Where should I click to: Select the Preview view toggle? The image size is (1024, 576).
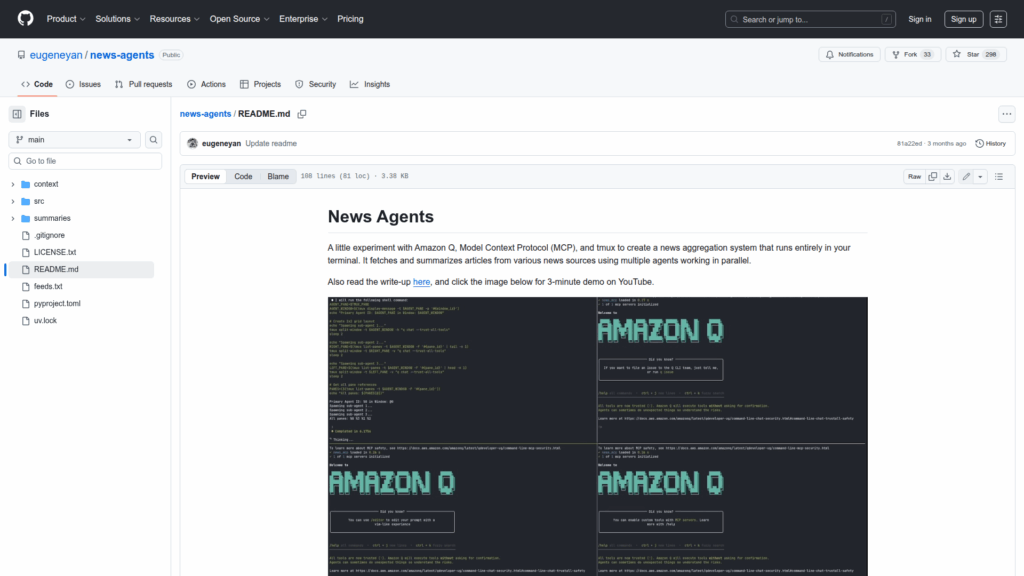(x=205, y=176)
